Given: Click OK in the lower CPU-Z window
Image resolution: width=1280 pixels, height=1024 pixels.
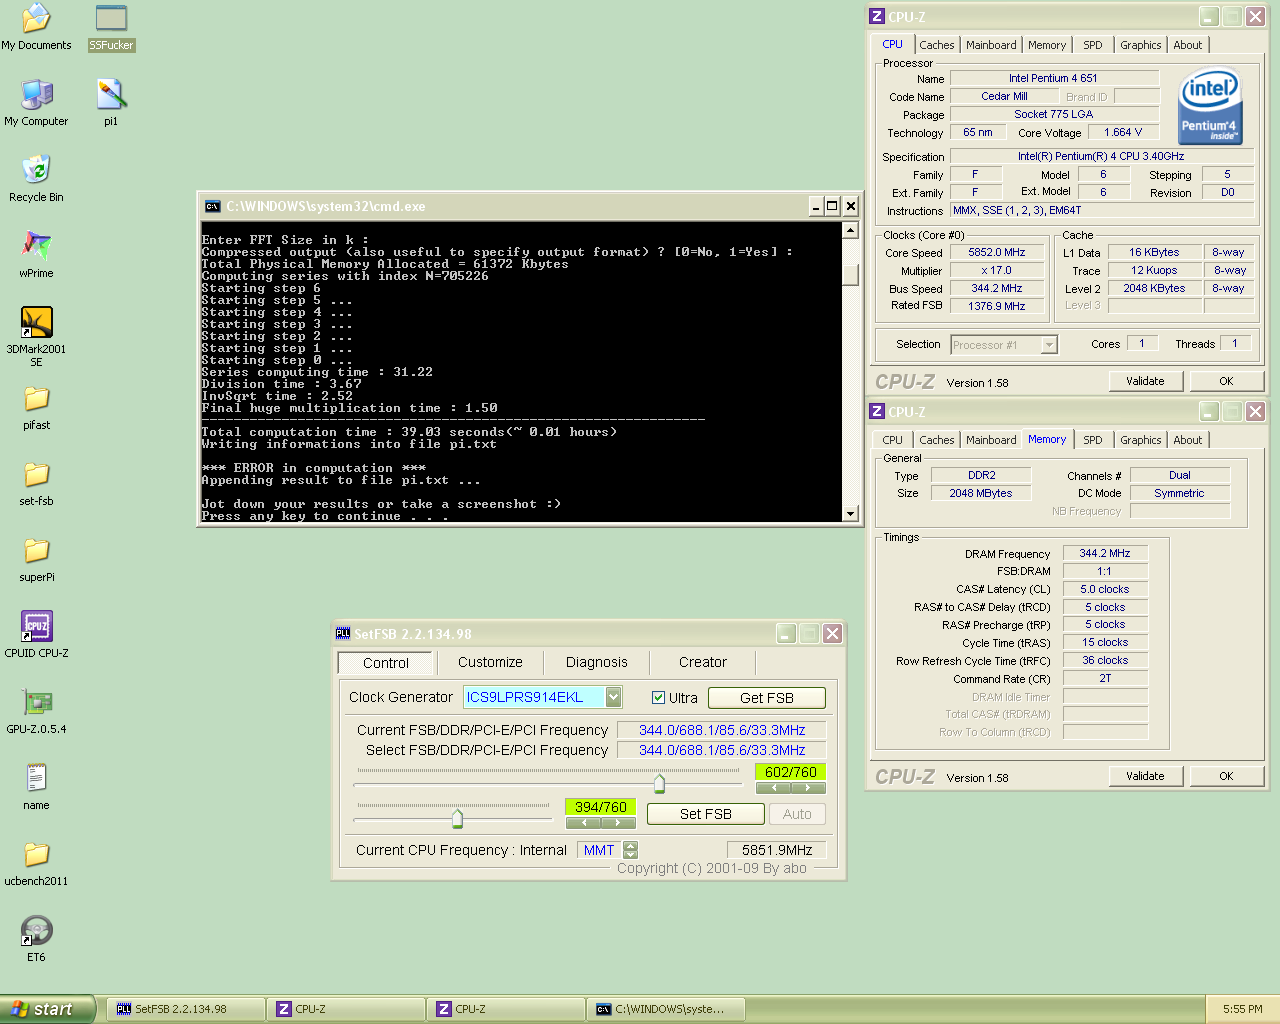Looking at the screenshot, I should pos(1226,776).
